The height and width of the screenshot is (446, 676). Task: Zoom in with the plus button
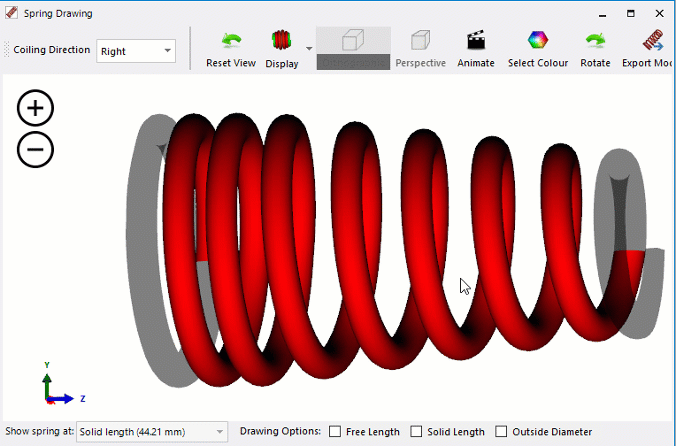pos(36,108)
